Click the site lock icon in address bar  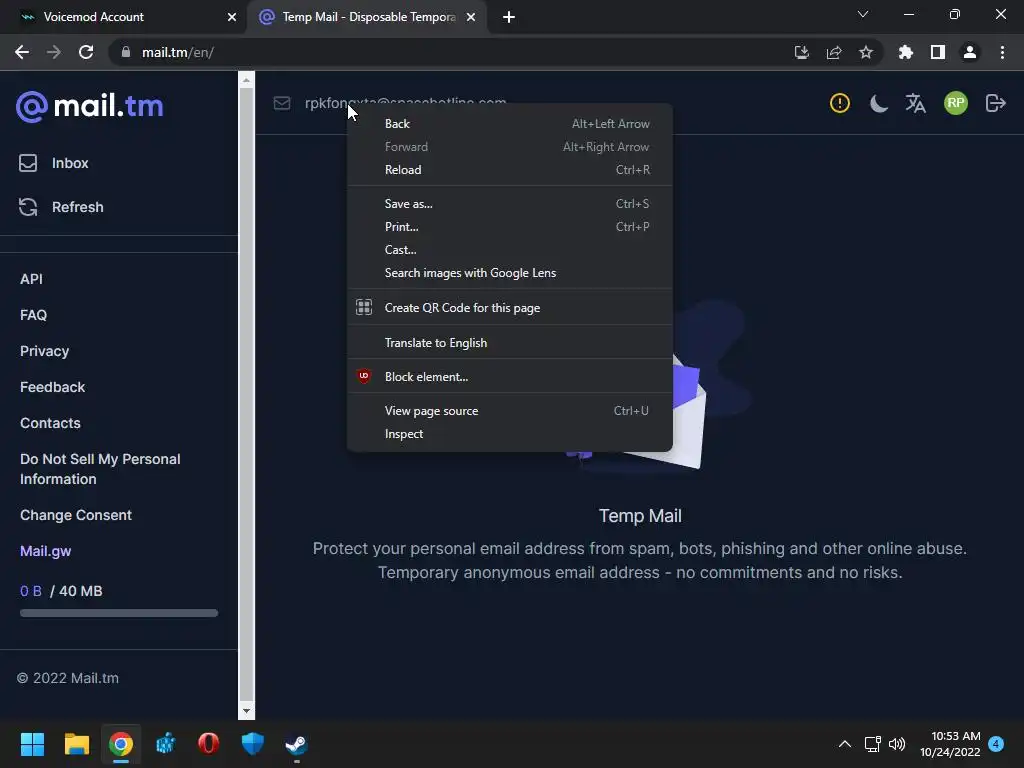pyautogui.click(x=126, y=52)
